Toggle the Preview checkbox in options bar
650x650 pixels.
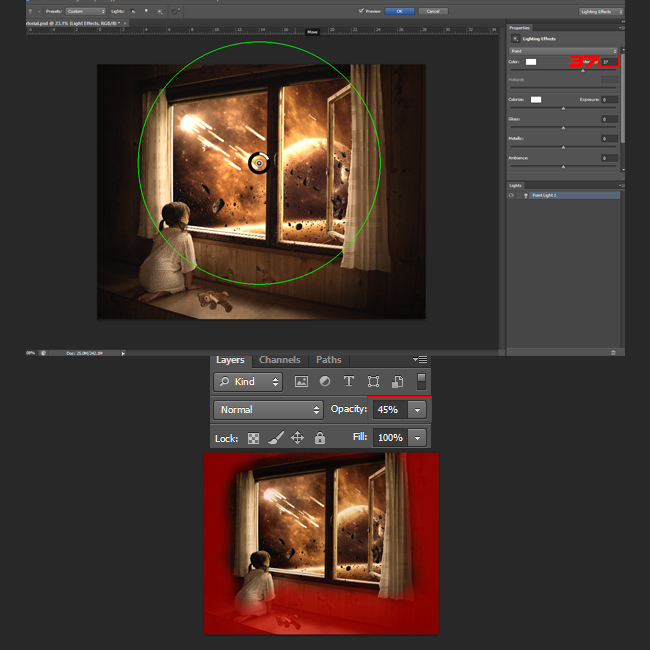pyautogui.click(x=361, y=11)
